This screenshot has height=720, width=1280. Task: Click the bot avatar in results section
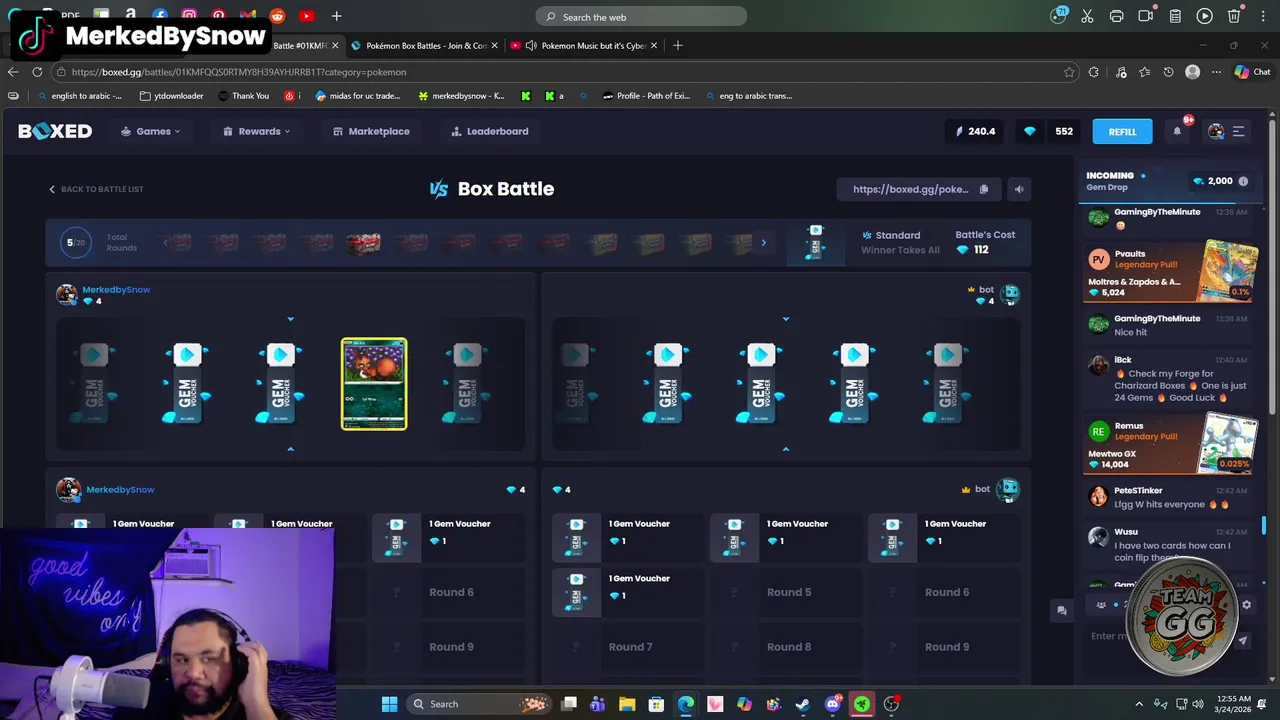[1007, 490]
